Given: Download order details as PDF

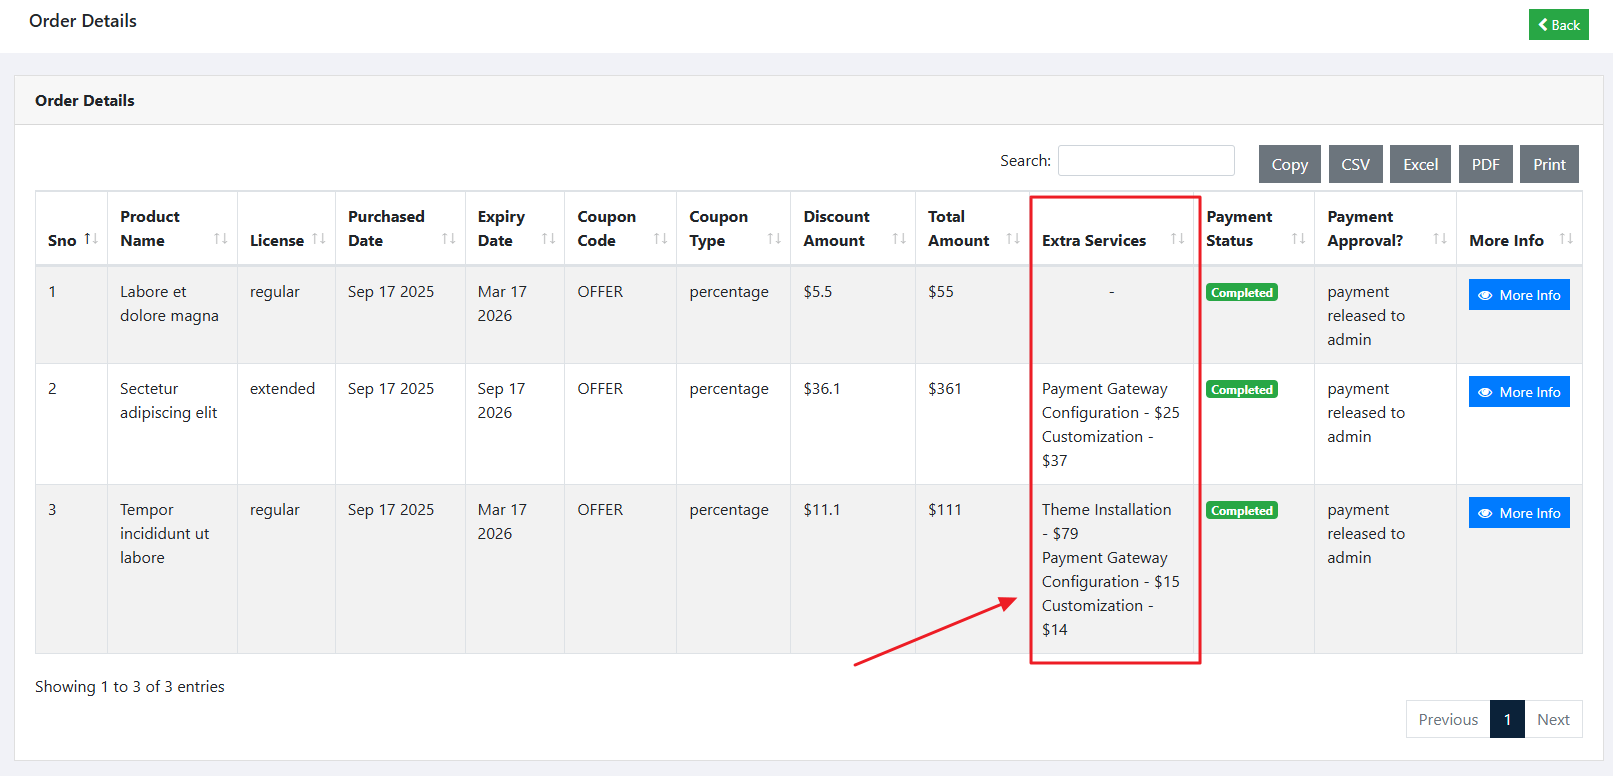Looking at the screenshot, I should (x=1485, y=164).
